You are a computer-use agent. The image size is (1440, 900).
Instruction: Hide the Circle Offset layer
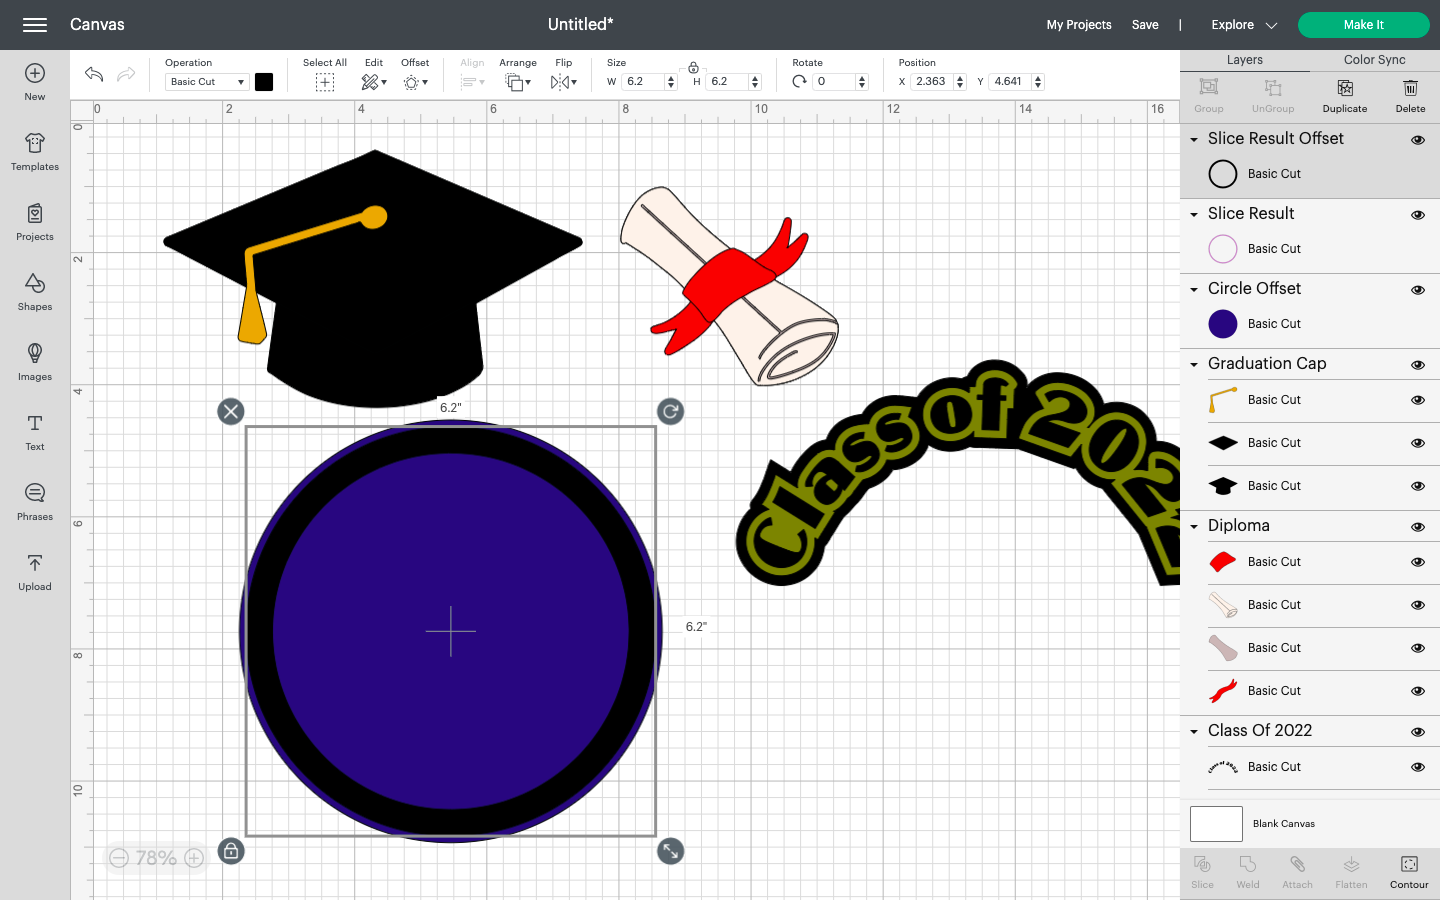[x=1418, y=290]
